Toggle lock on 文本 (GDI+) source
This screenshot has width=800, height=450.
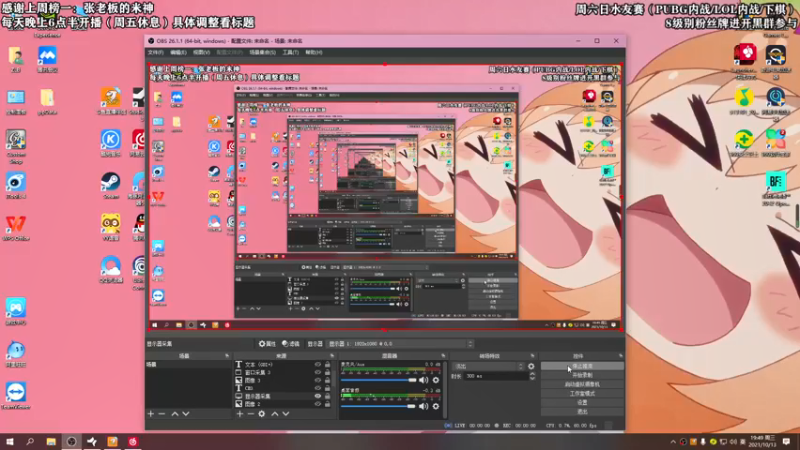[x=328, y=364]
